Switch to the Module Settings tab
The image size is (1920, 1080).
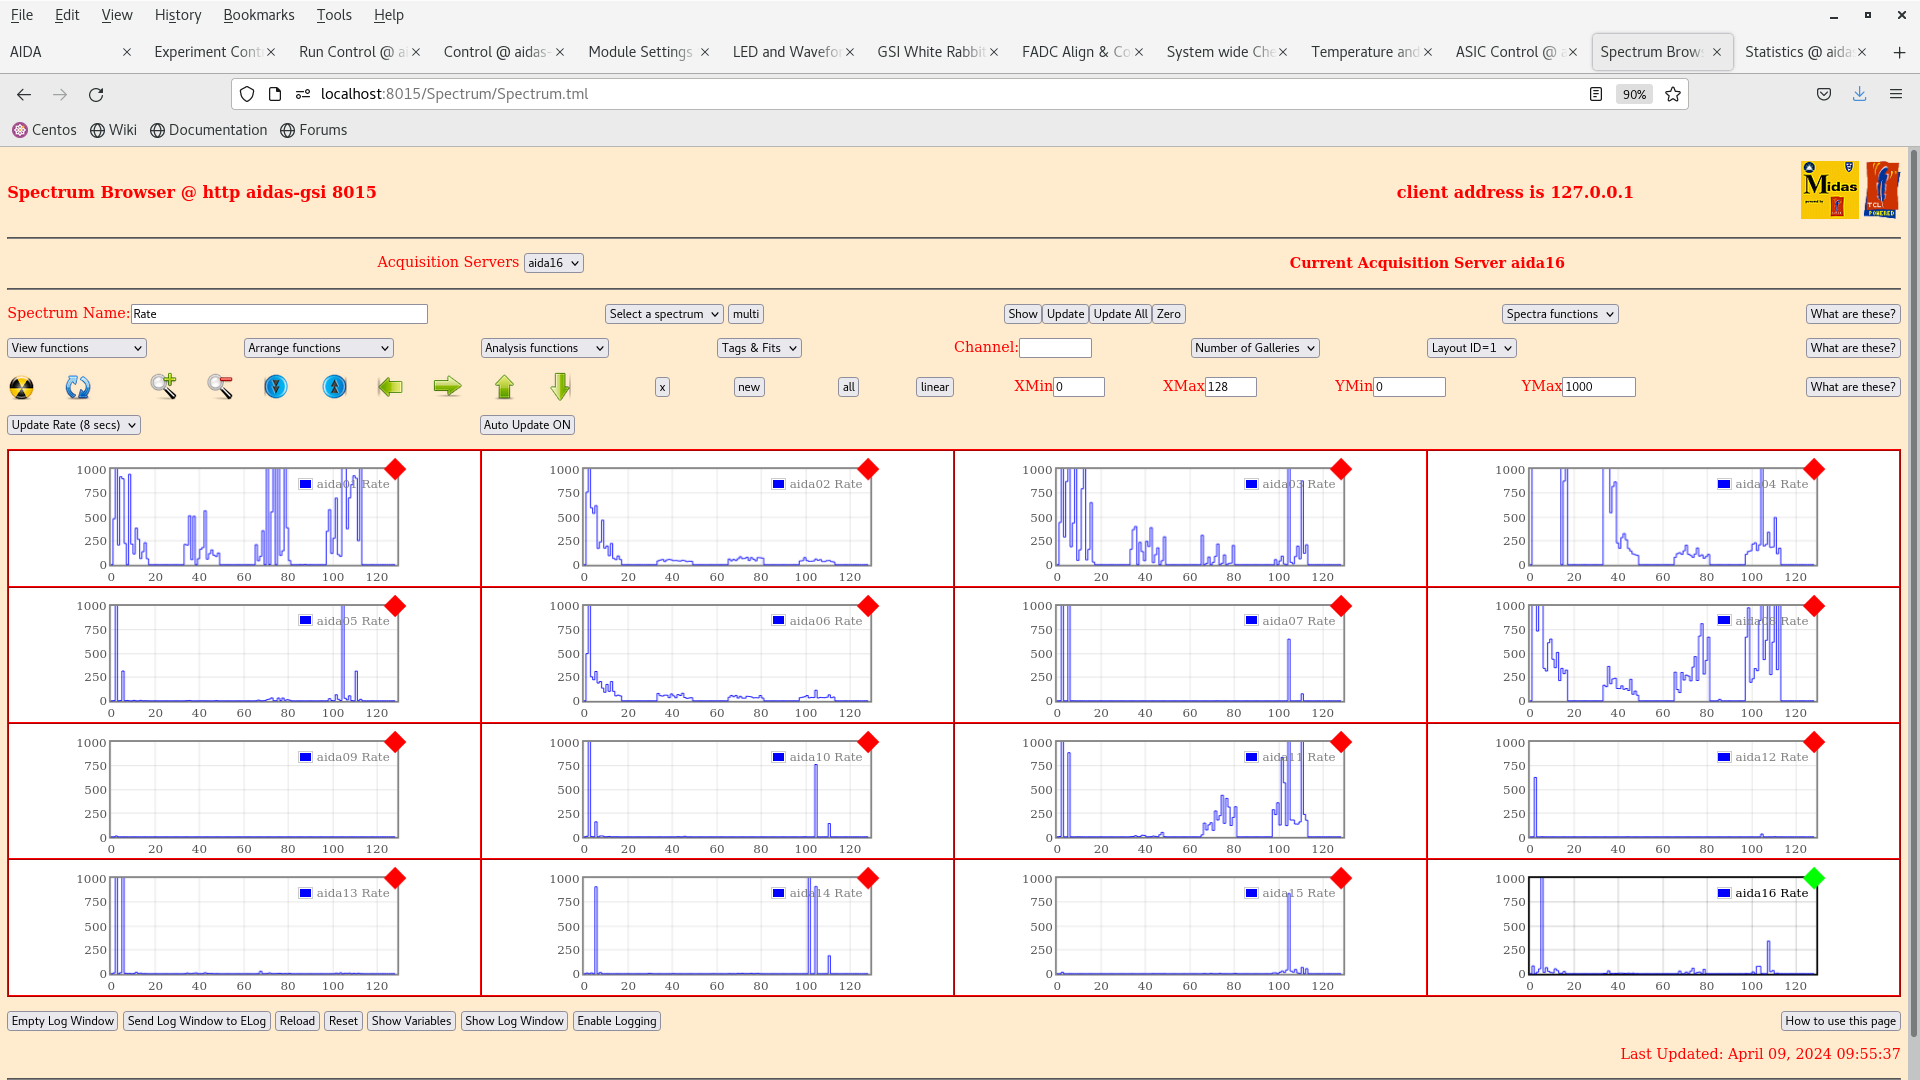[640, 52]
